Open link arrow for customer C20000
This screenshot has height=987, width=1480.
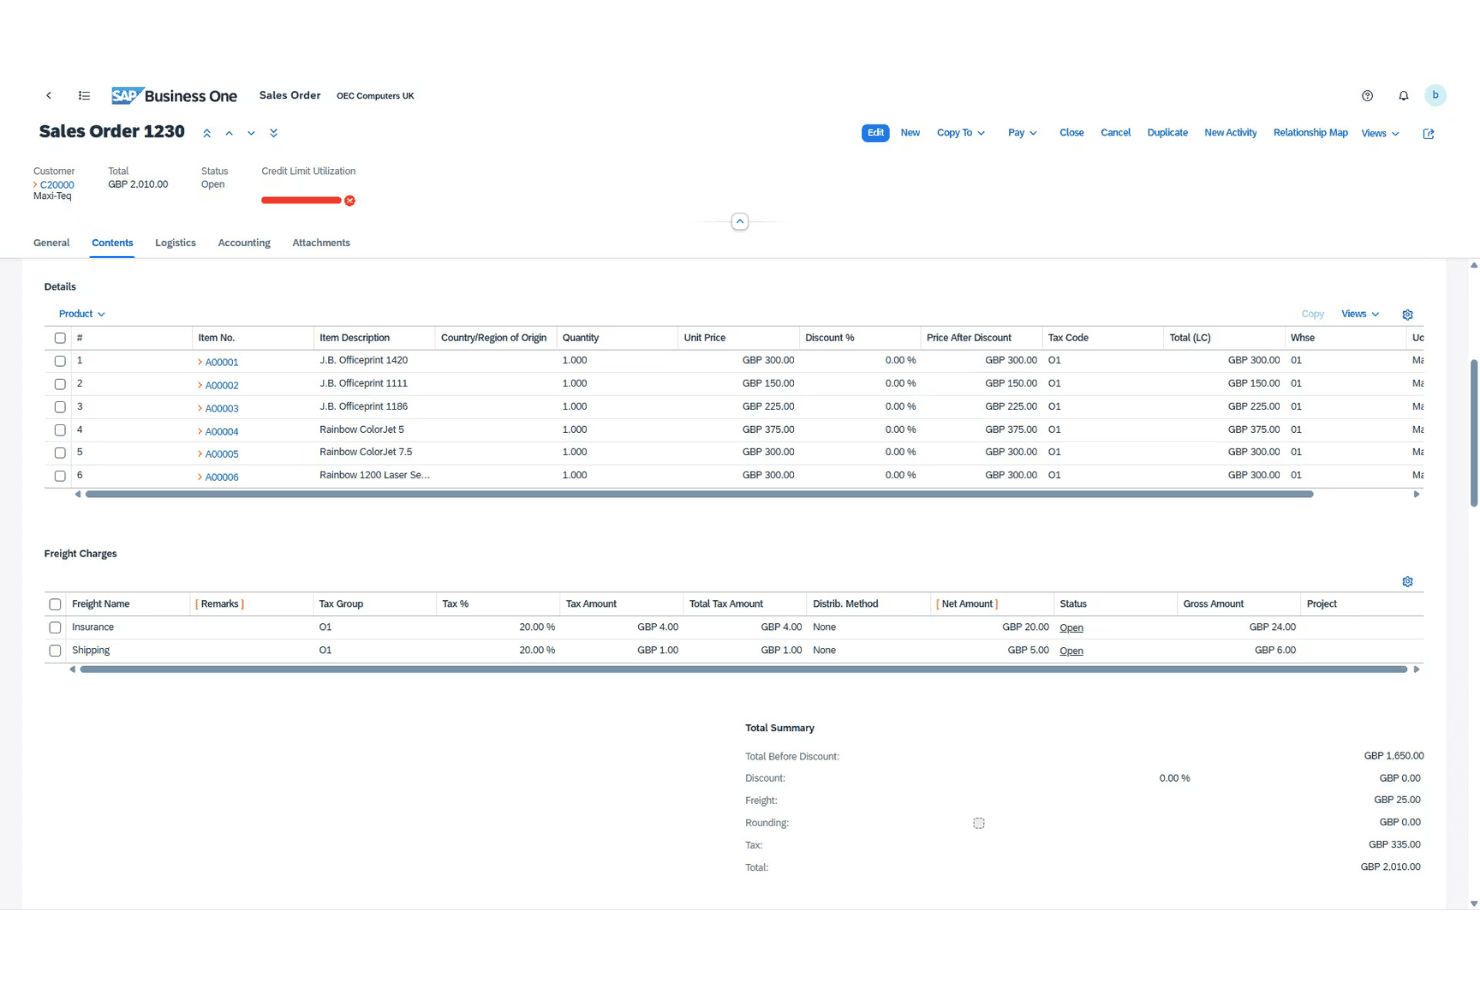click(x=35, y=185)
